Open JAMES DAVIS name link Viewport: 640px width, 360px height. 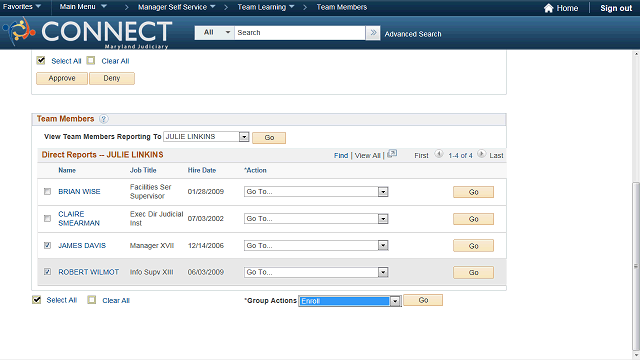click(x=82, y=245)
